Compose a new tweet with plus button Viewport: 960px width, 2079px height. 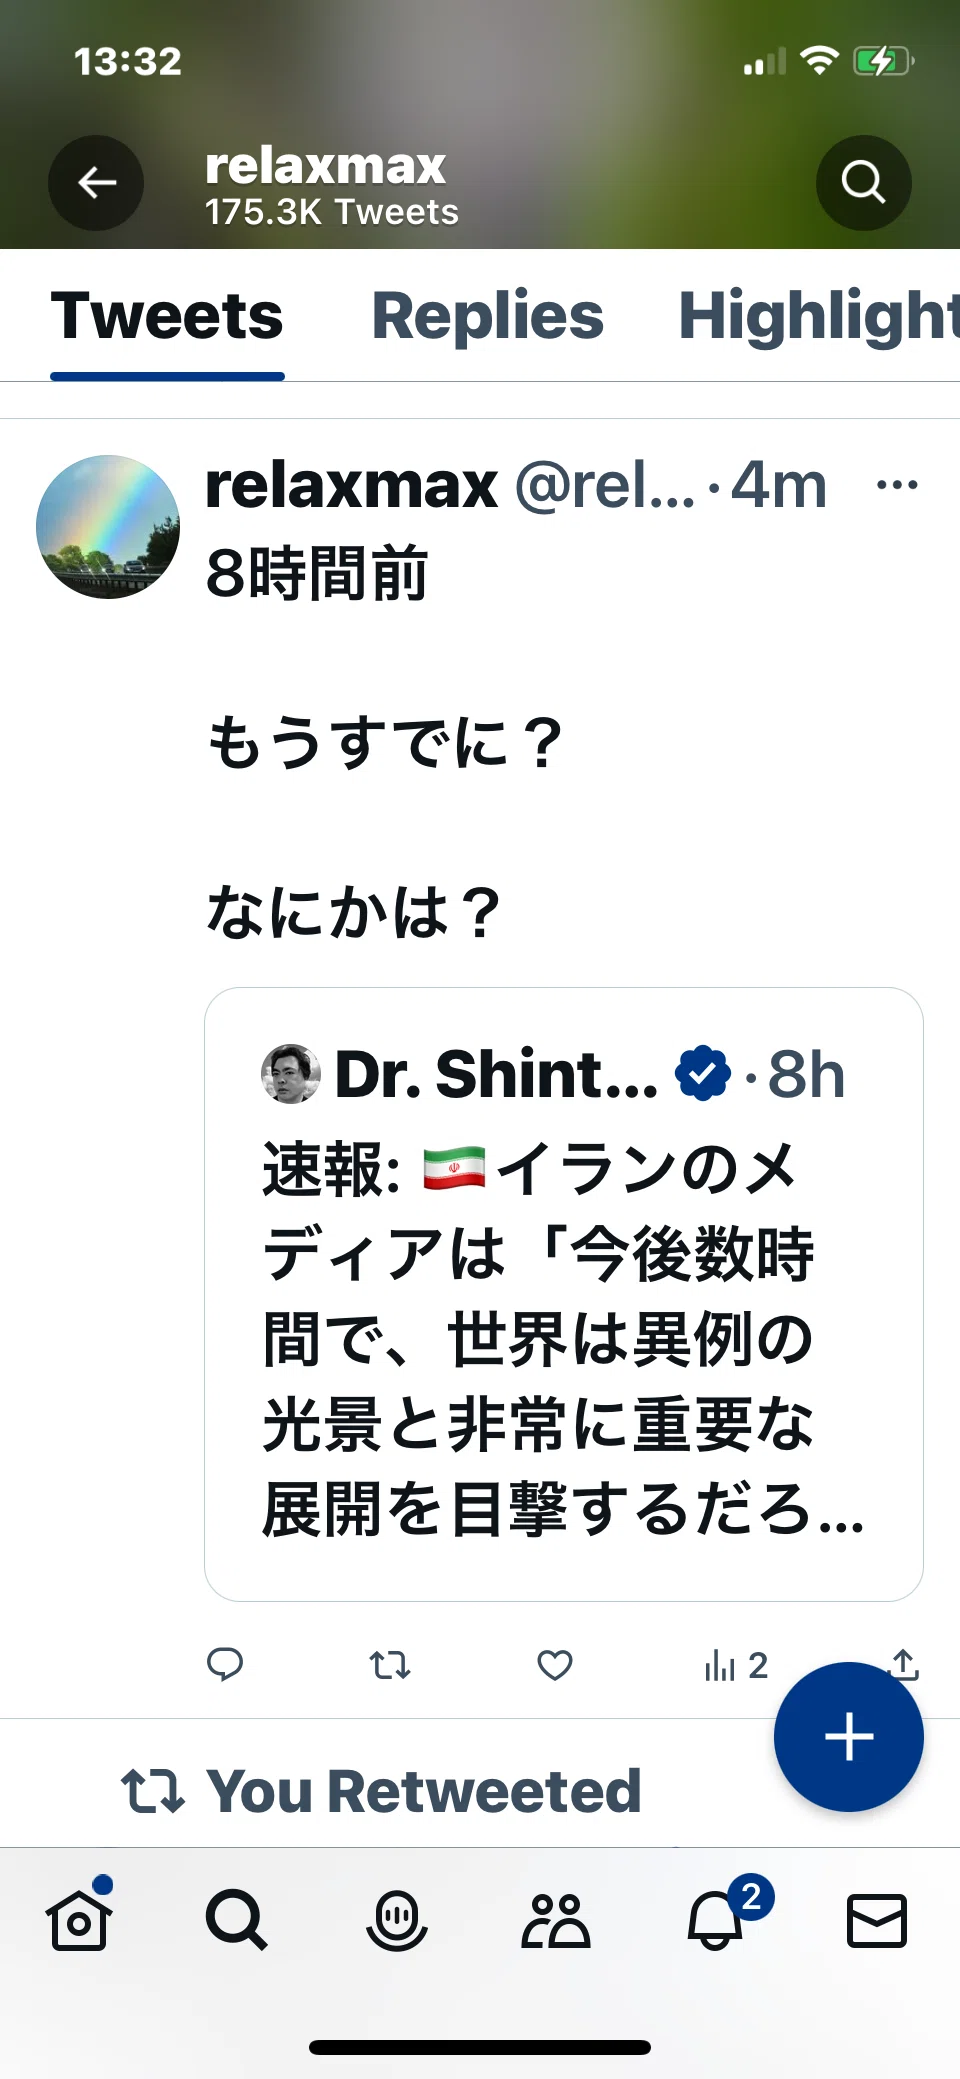coord(848,1737)
